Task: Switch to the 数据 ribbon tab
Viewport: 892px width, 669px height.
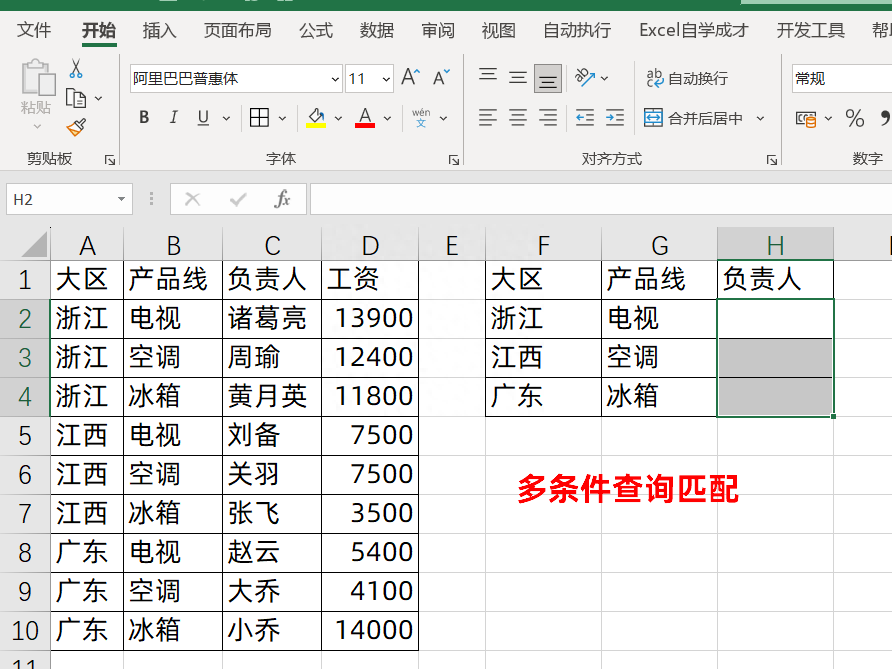Action: [x=376, y=30]
